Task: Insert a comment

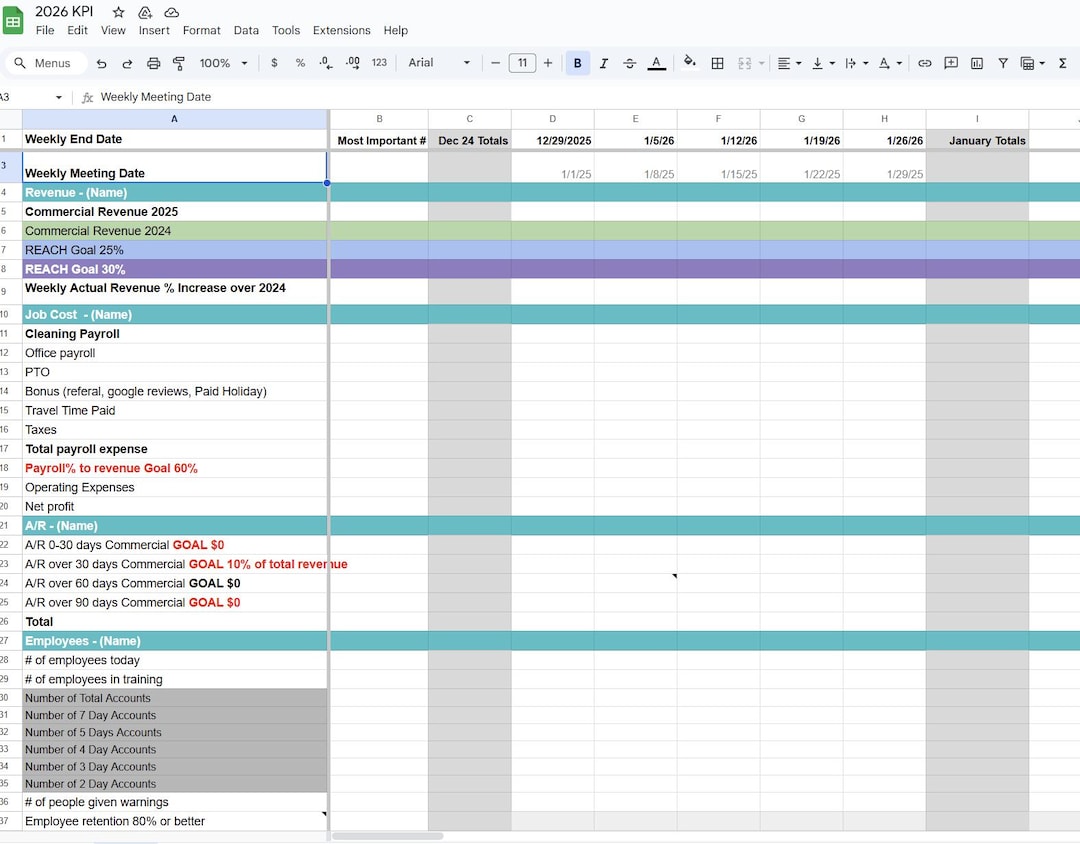Action: [x=951, y=63]
